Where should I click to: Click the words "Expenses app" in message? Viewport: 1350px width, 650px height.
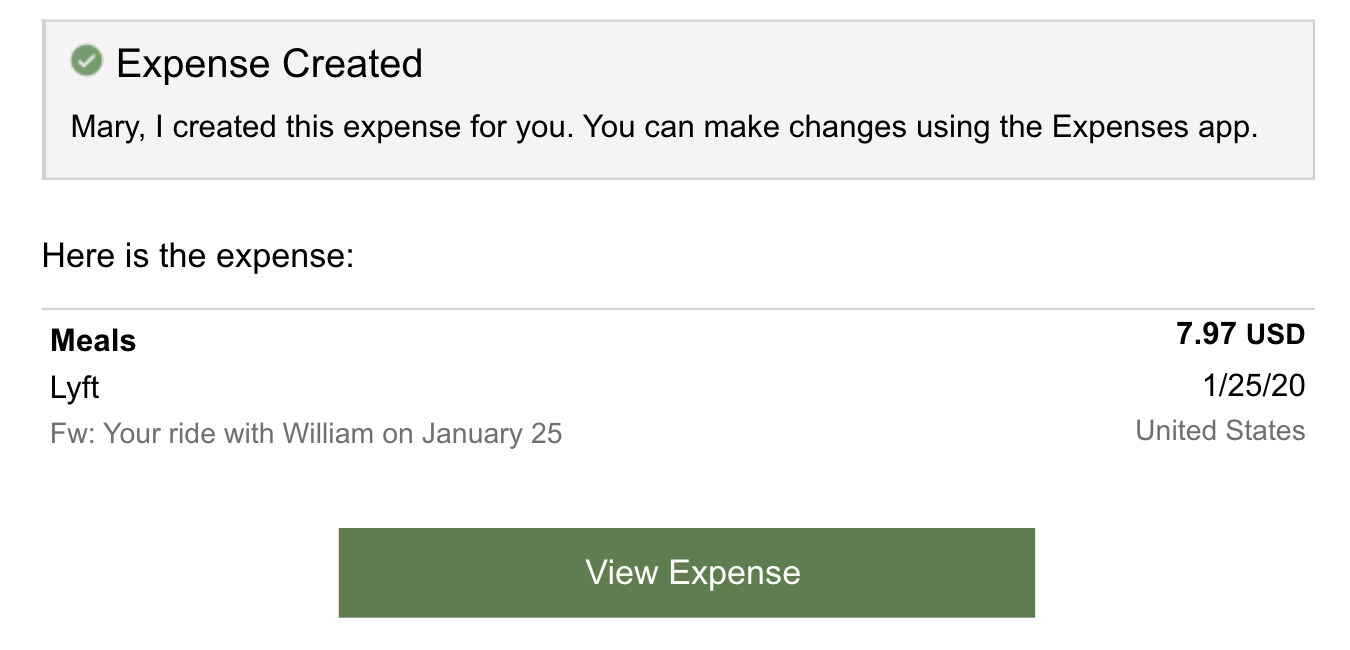1154,128
